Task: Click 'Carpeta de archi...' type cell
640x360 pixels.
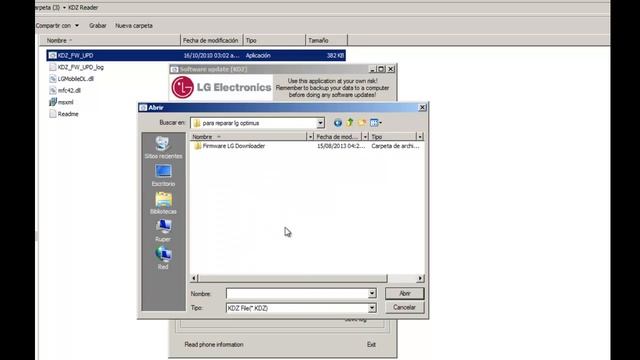Action: tap(395, 146)
